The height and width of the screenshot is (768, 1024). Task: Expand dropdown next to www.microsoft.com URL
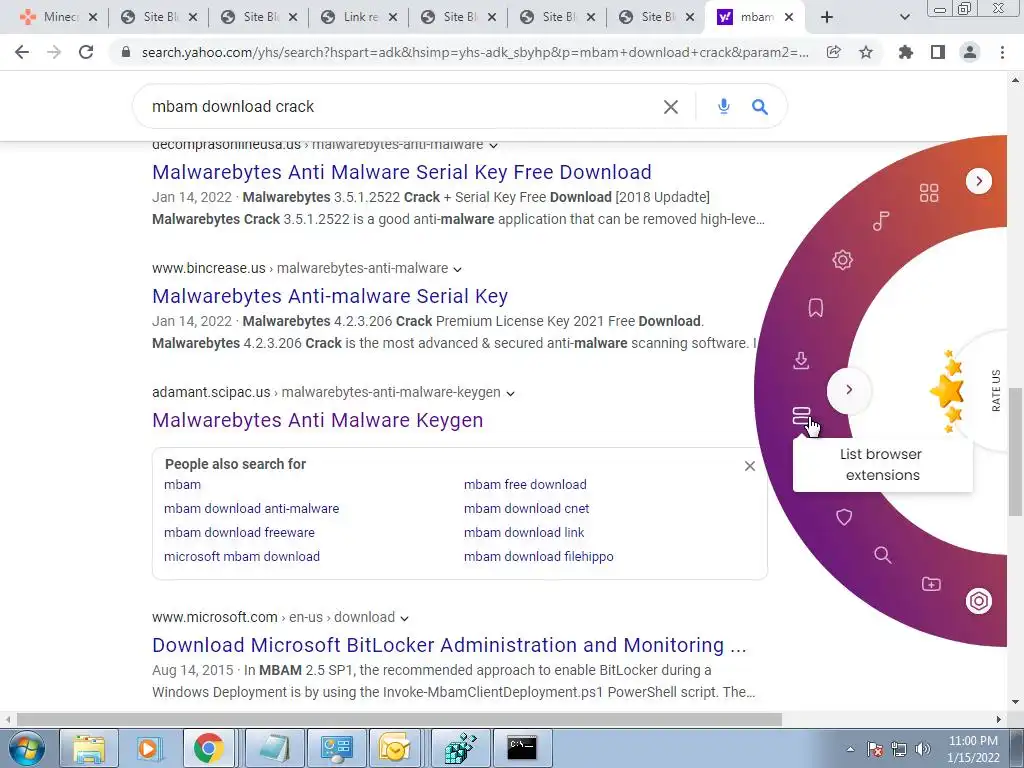tap(404, 618)
